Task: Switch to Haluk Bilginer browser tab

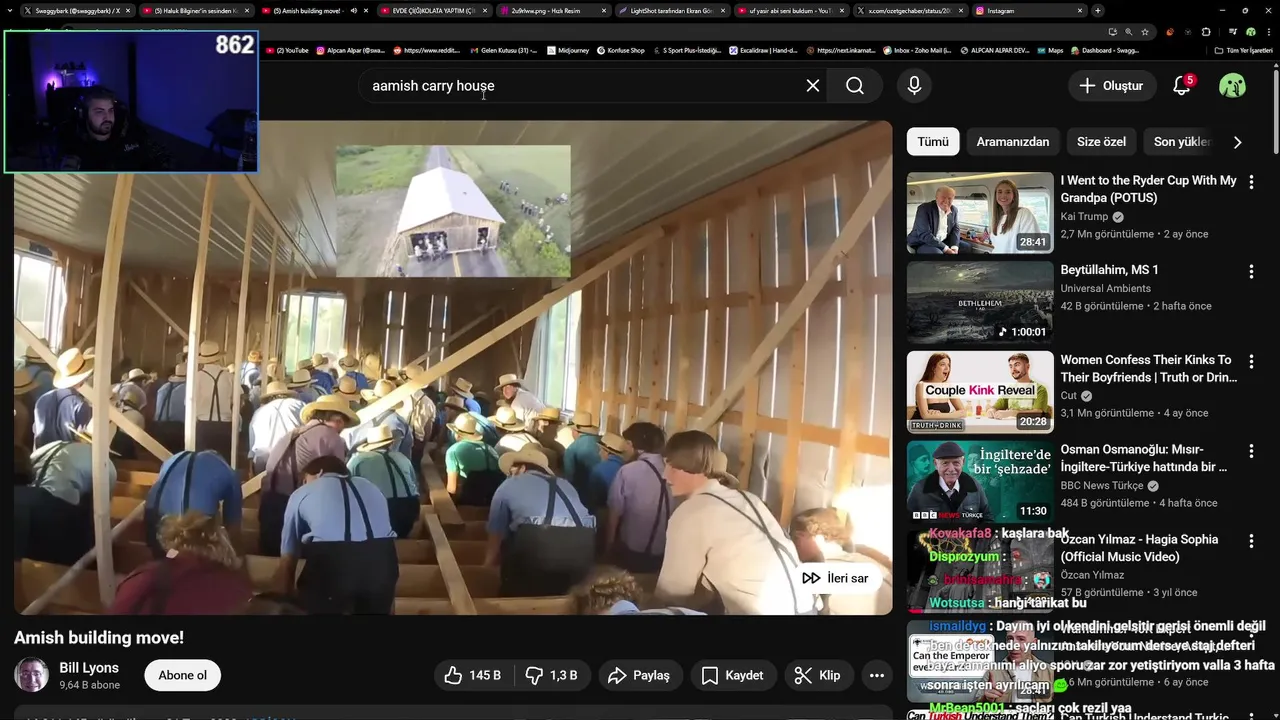Action: click(x=194, y=10)
